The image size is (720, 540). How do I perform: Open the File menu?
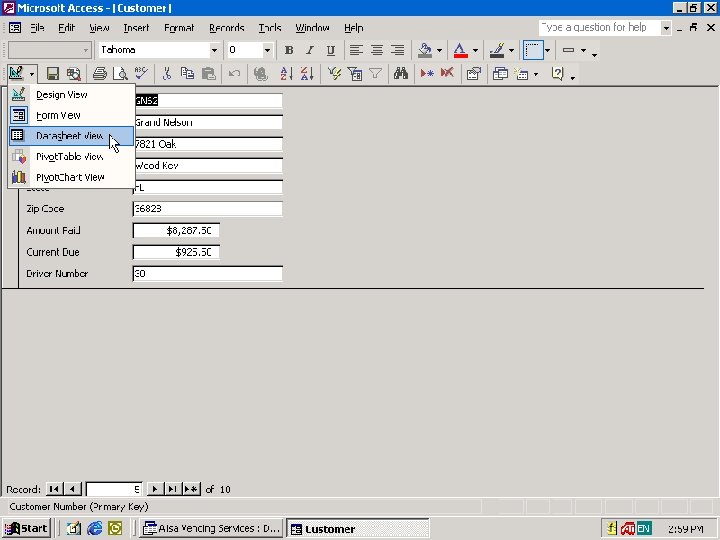pos(37,28)
